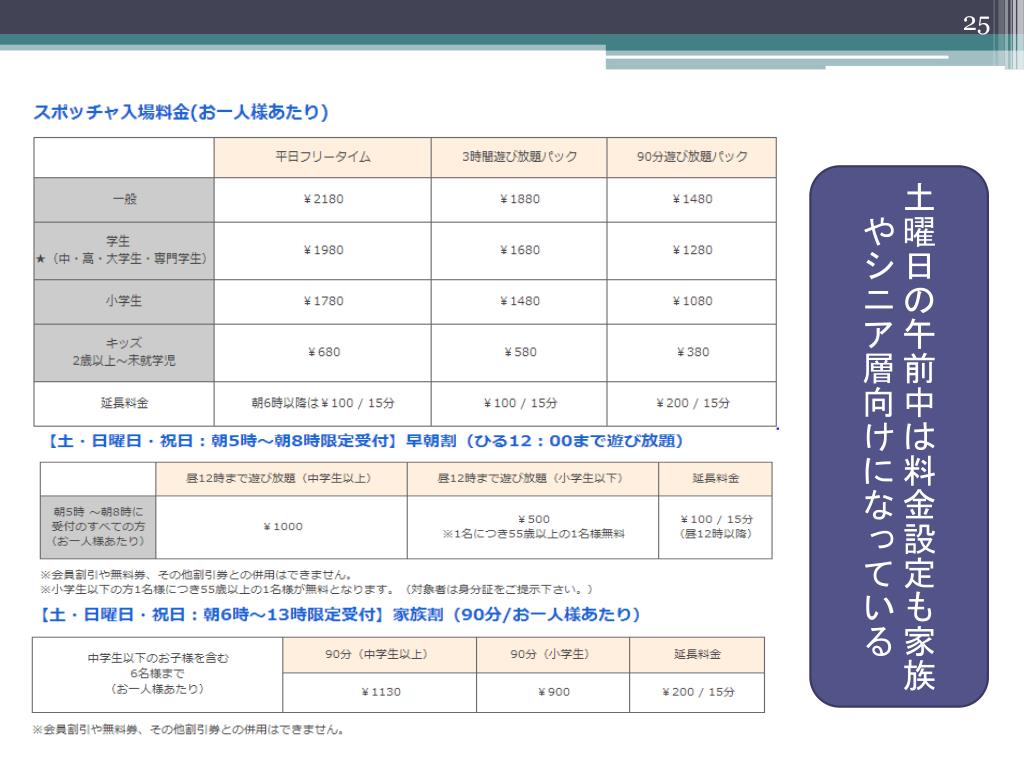Select ¥200 / 15分 in the 家族割 table

[x=697, y=692]
